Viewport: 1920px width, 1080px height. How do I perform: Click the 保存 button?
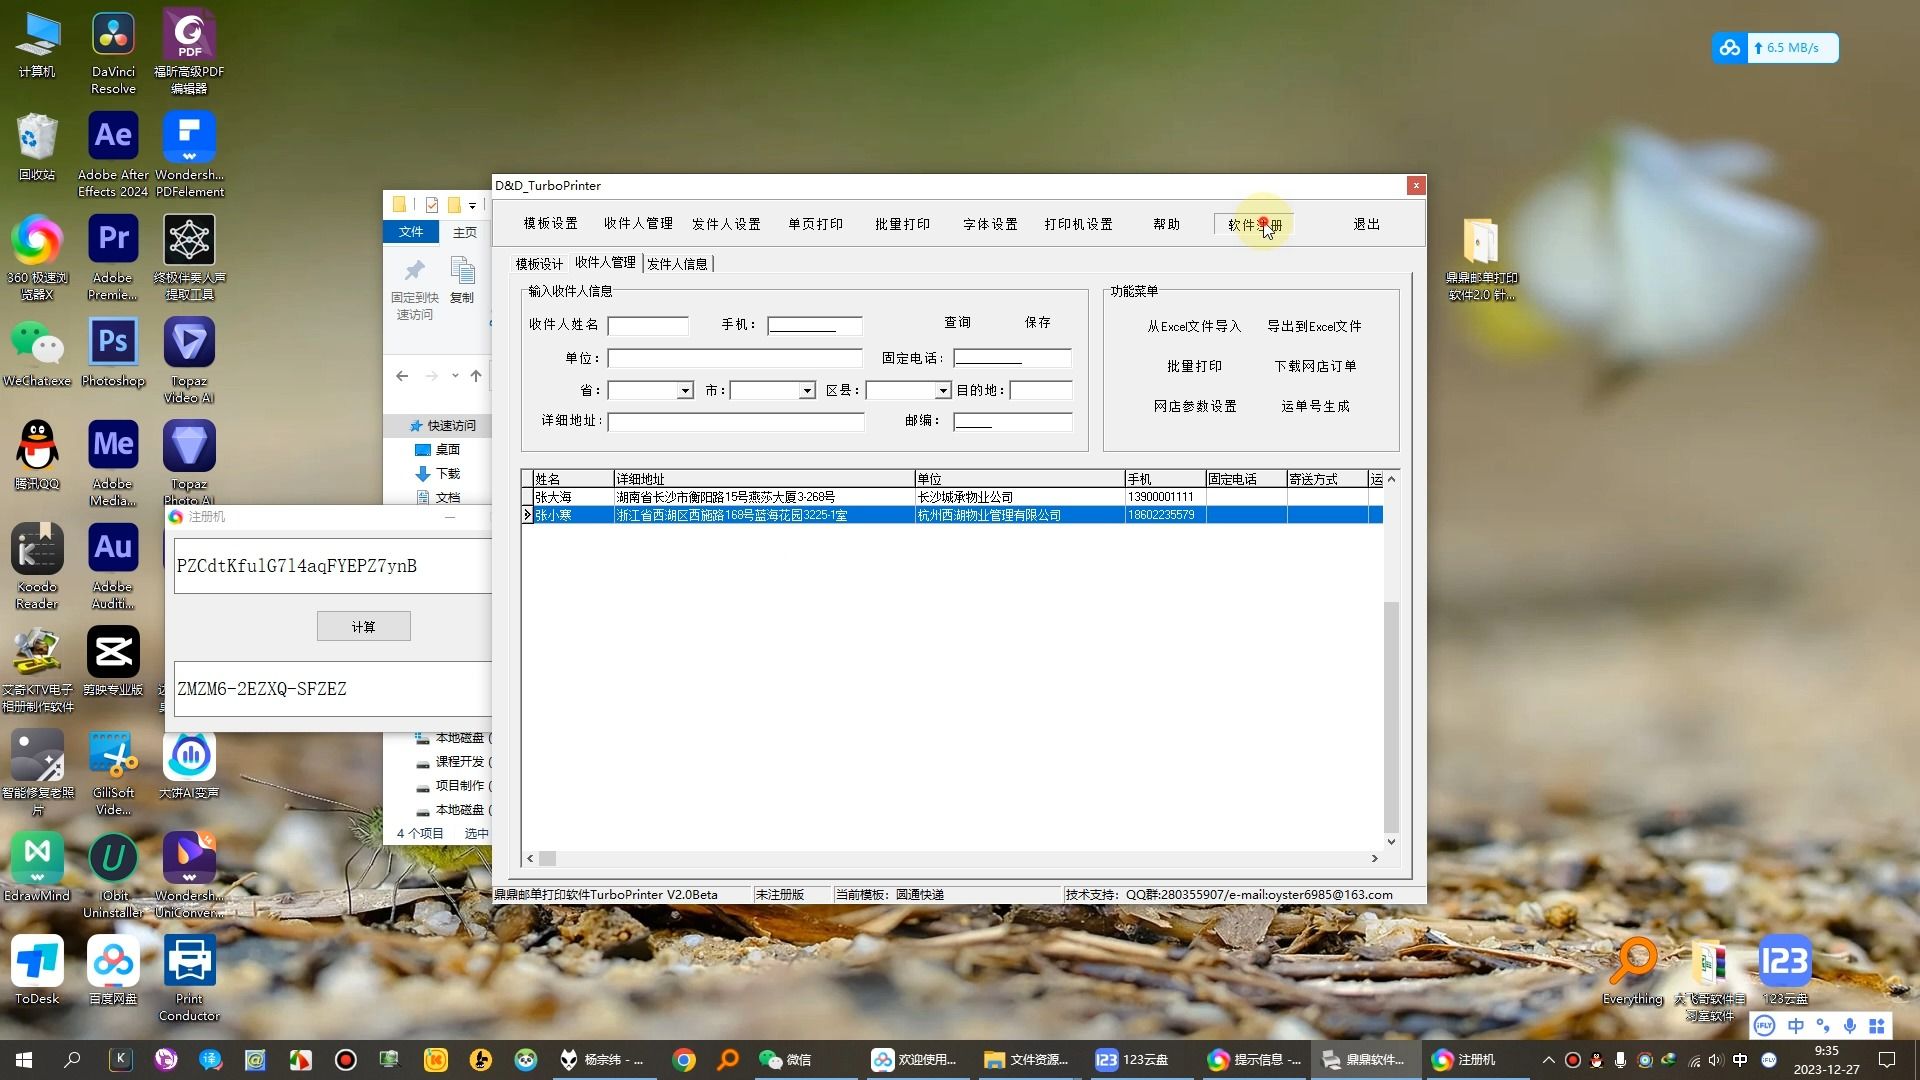[1037, 323]
